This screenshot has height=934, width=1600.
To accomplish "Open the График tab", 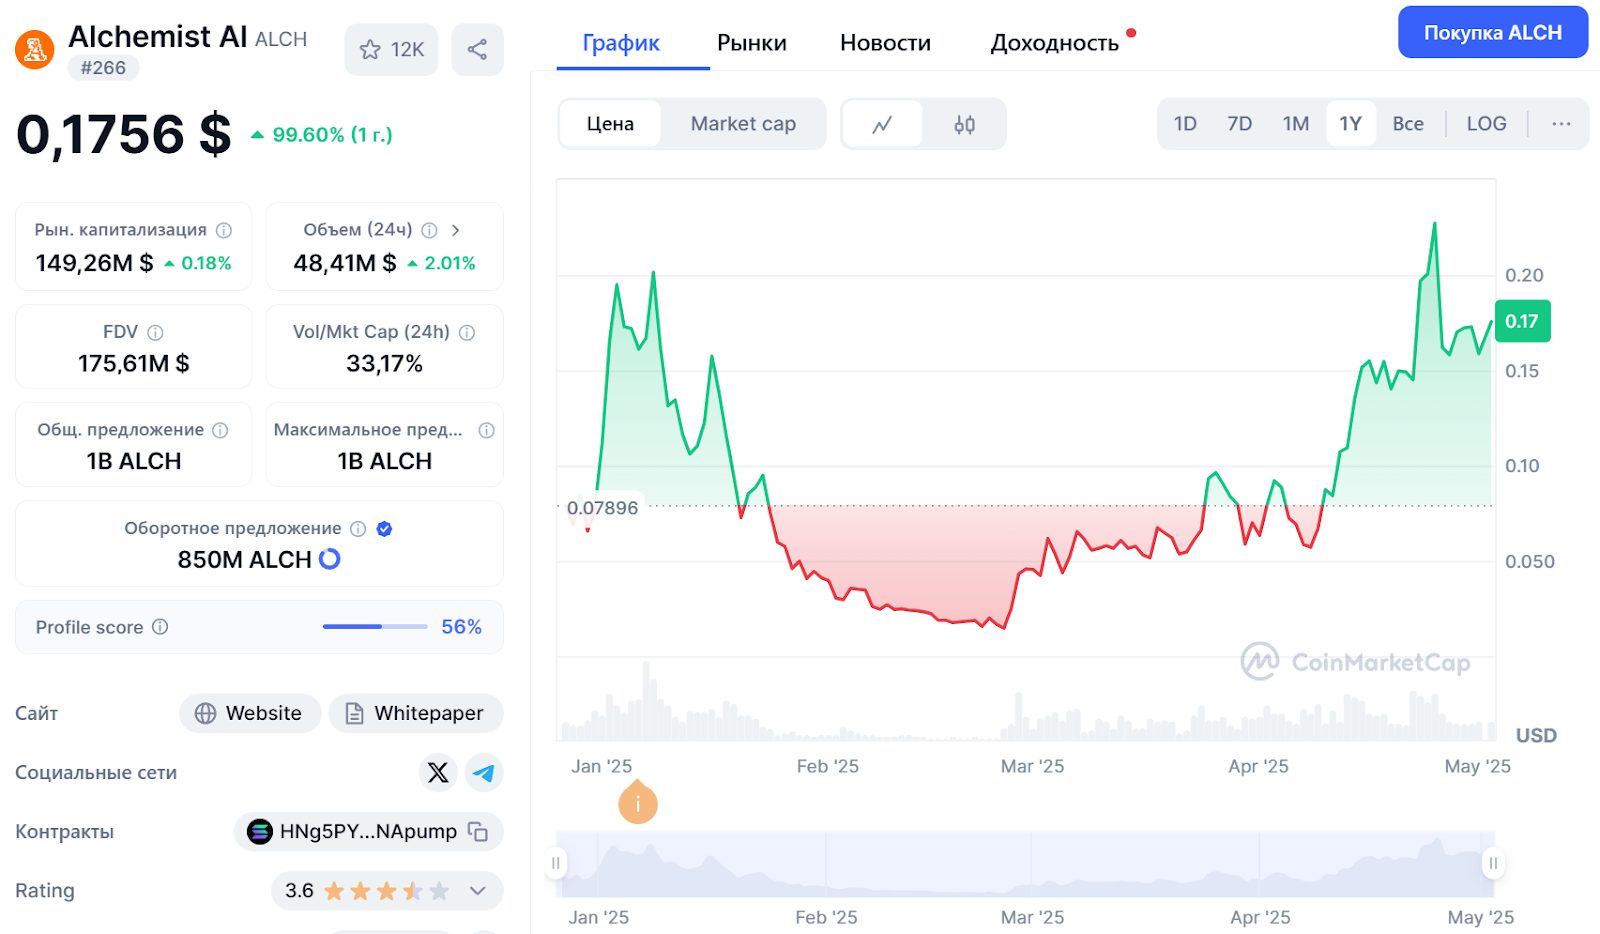I will tap(621, 43).
